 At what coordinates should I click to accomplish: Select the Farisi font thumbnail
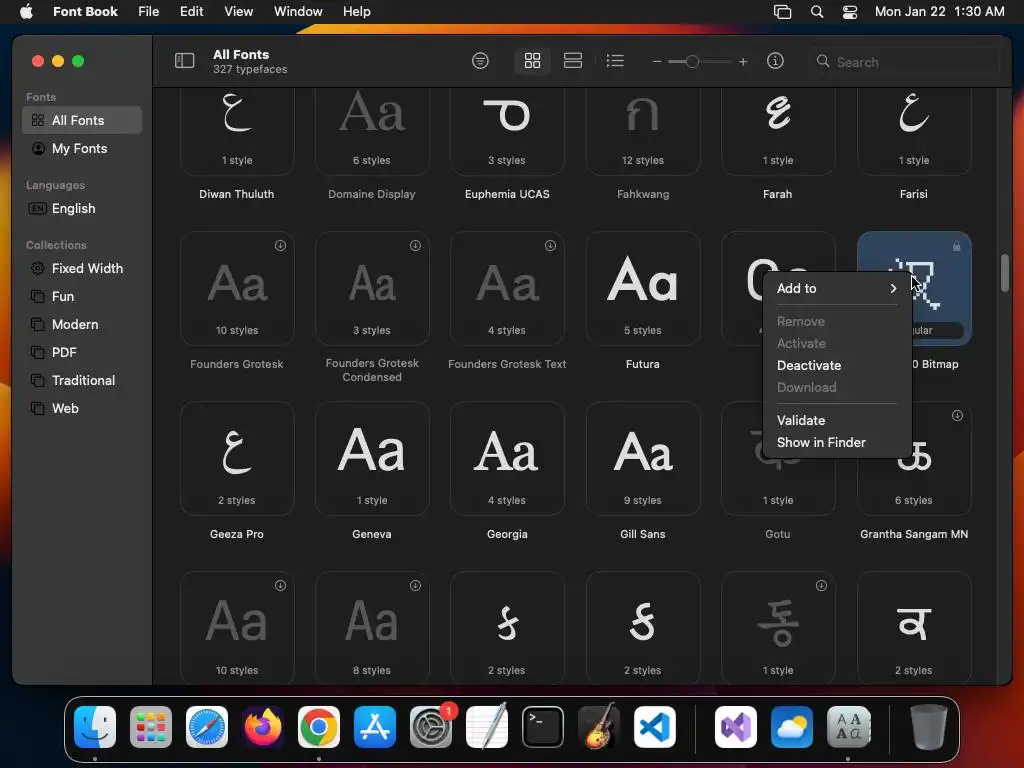[914, 131]
